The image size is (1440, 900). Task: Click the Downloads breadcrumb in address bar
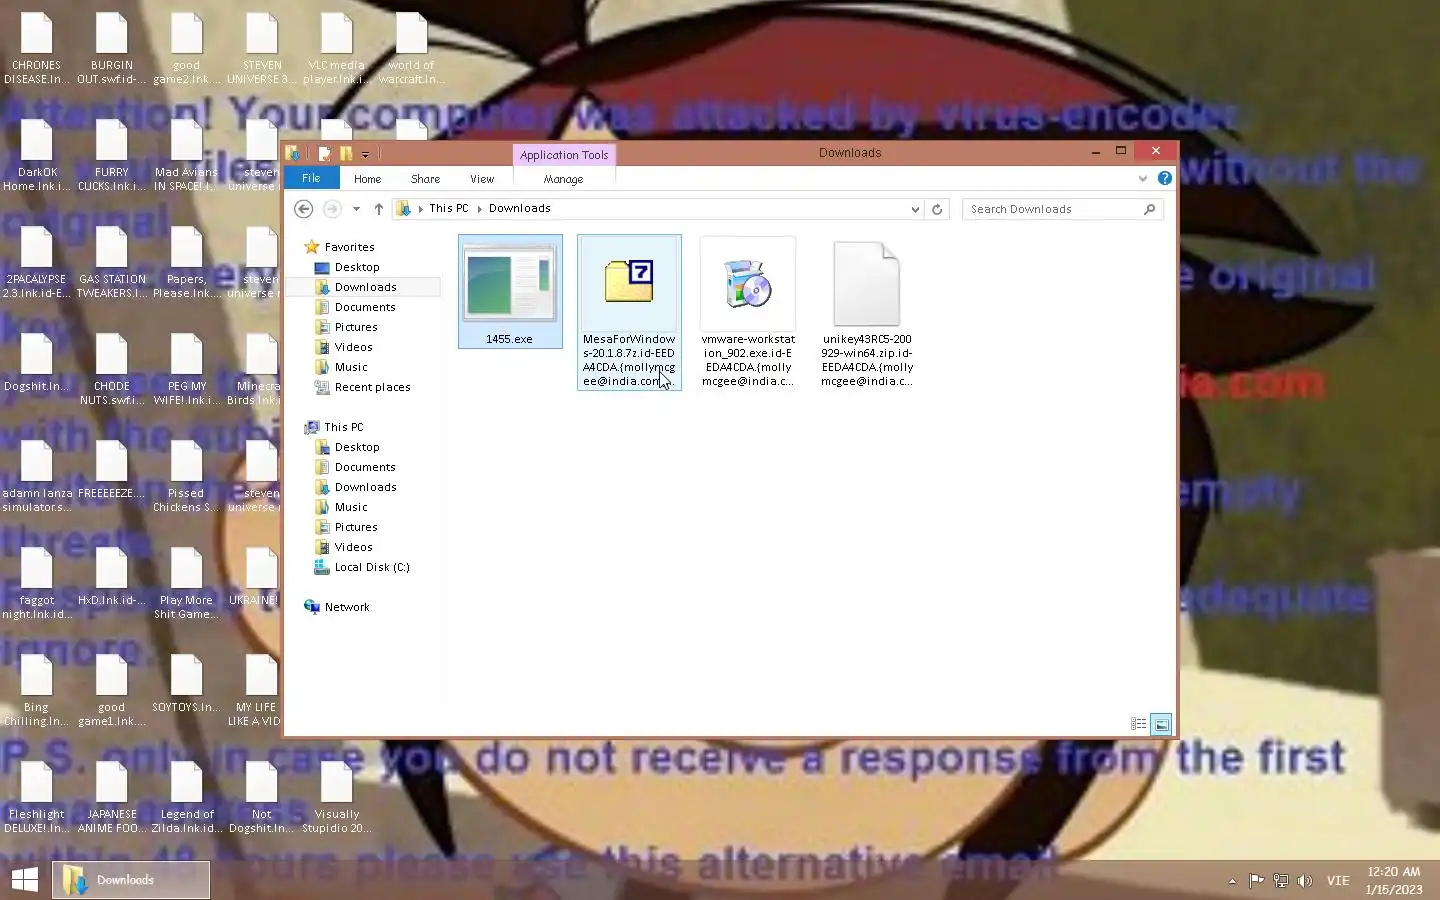[x=519, y=208]
